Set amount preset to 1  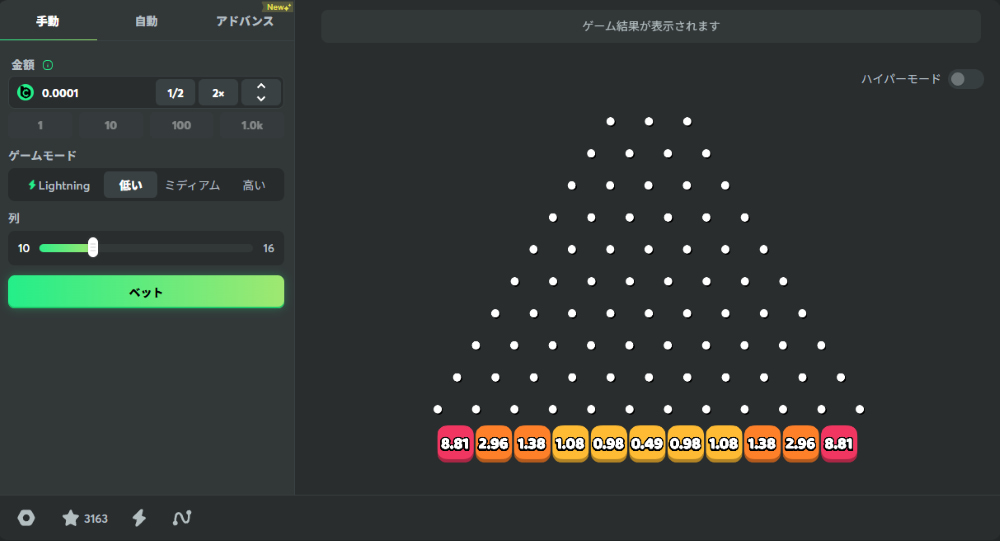pos(40,126)
